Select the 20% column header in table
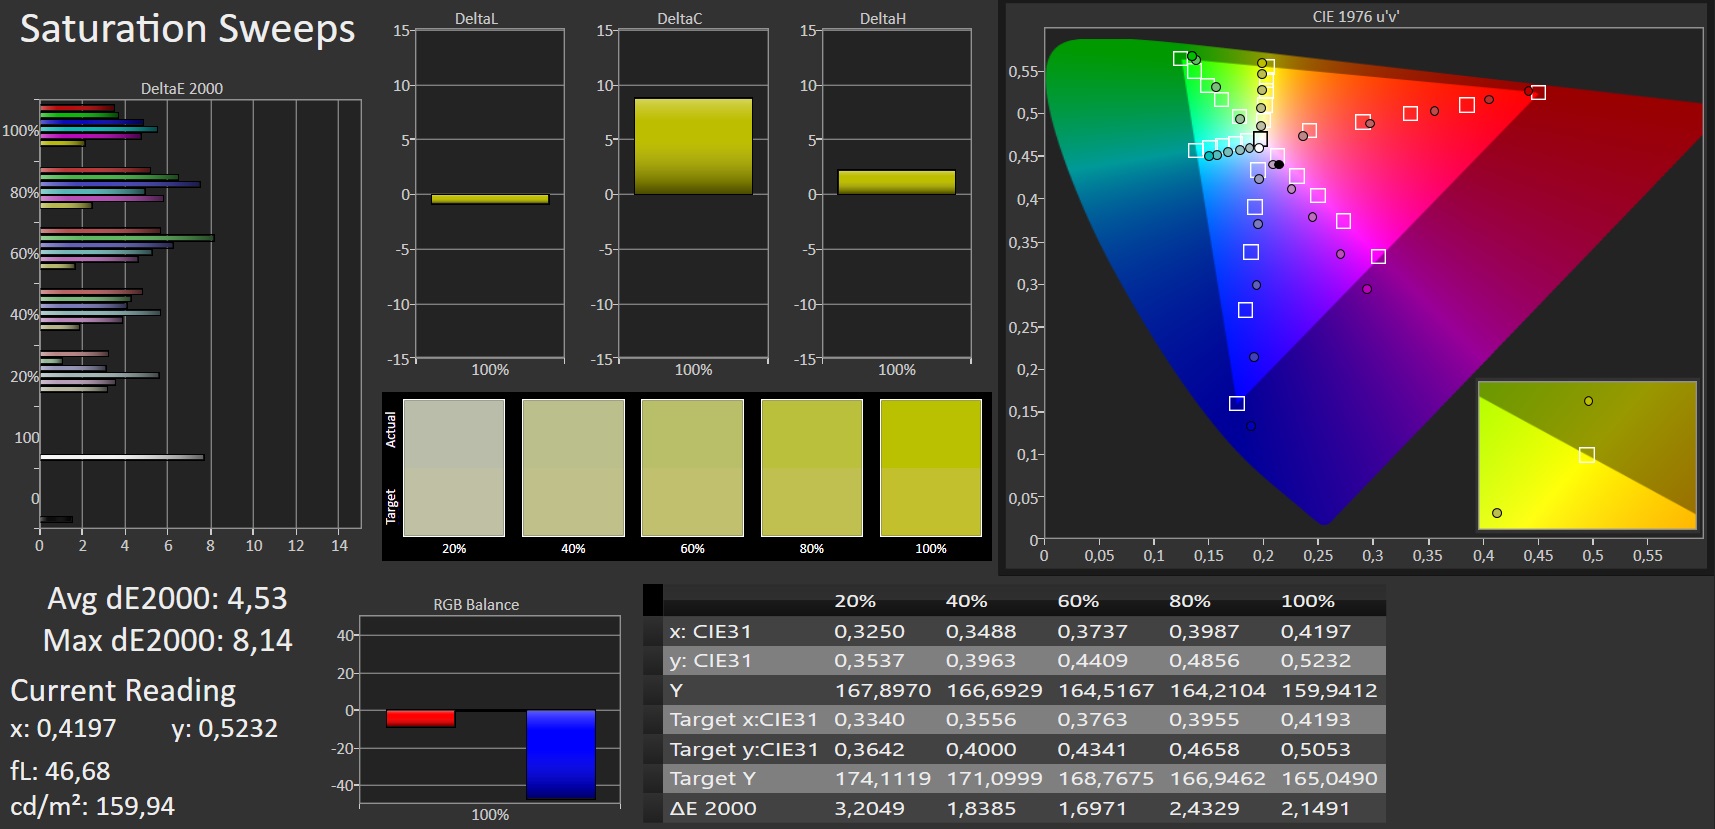This screenshot has height=829, width=1715. tap(855, 601)
